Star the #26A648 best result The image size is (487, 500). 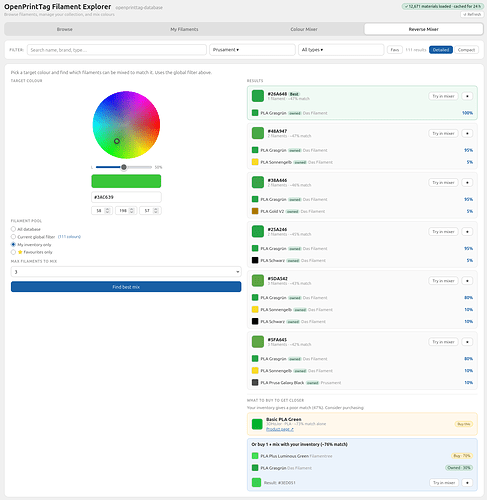click(467, 96)
